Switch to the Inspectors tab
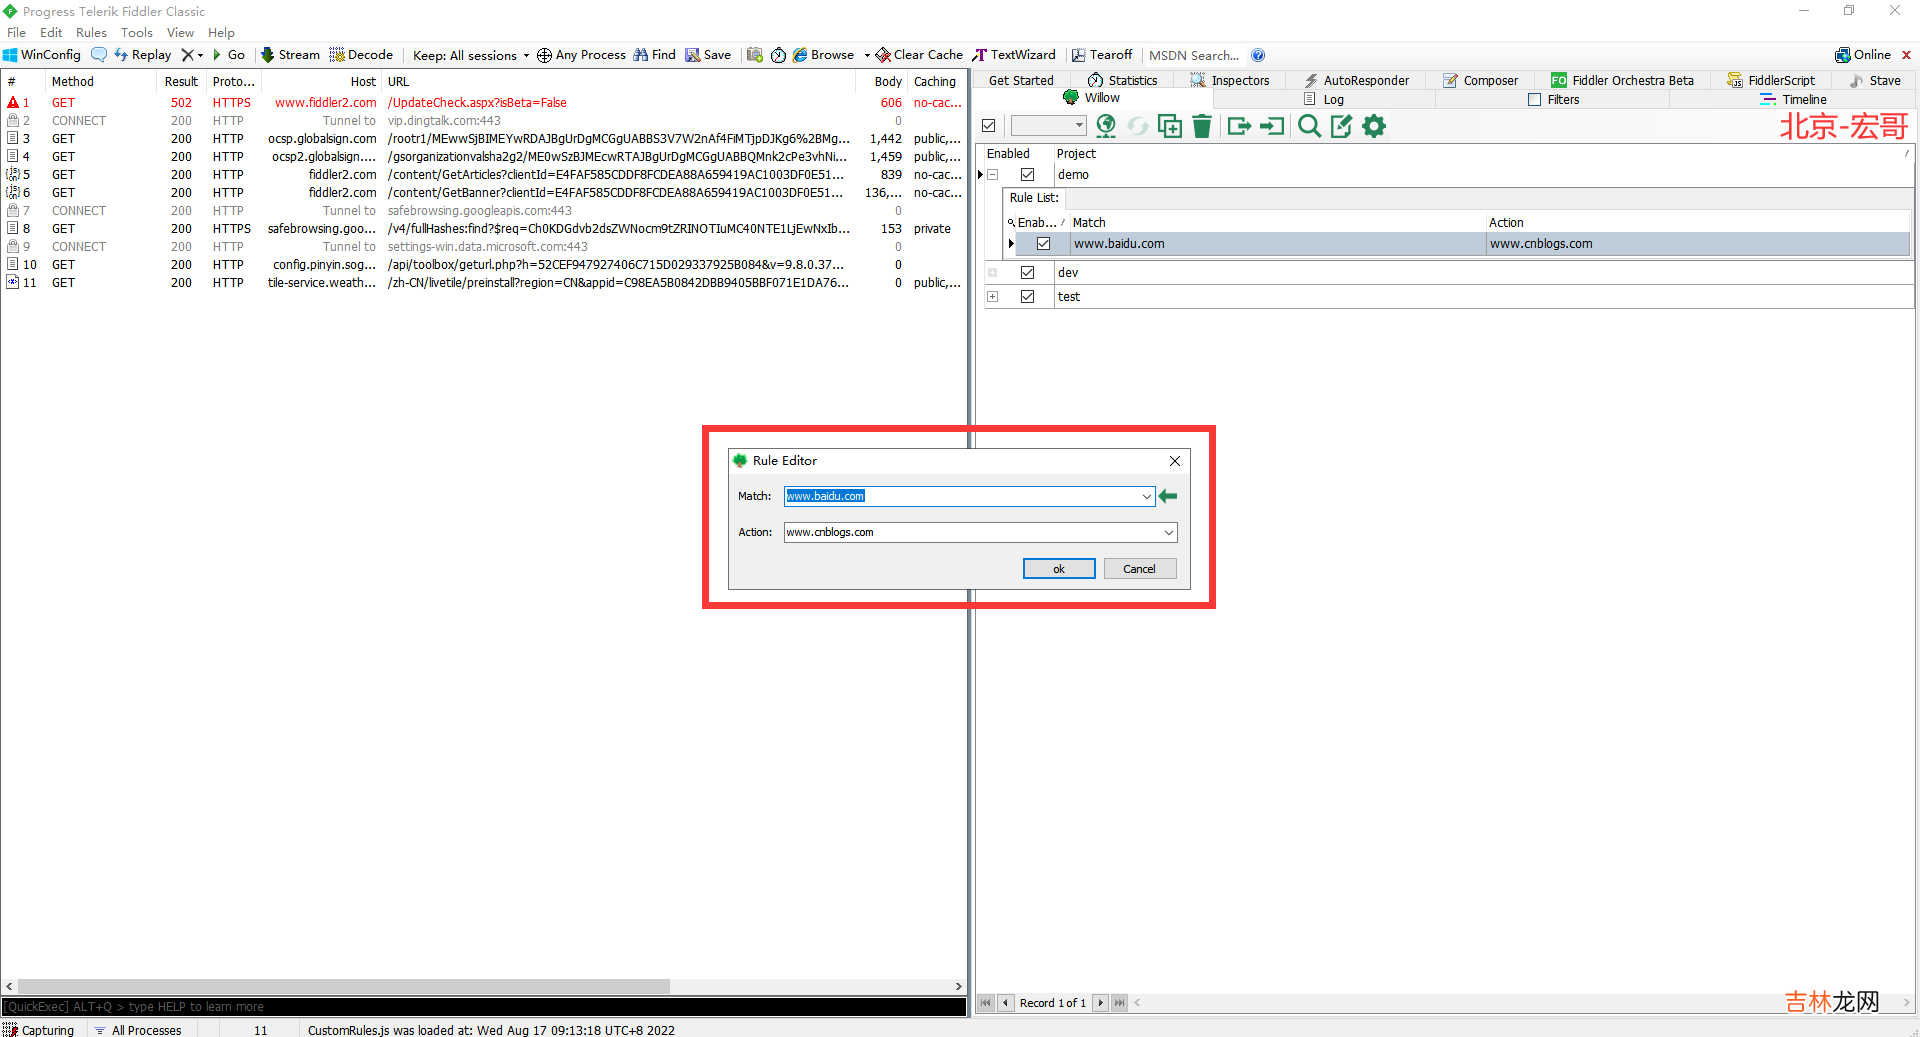 point(1230,80)
